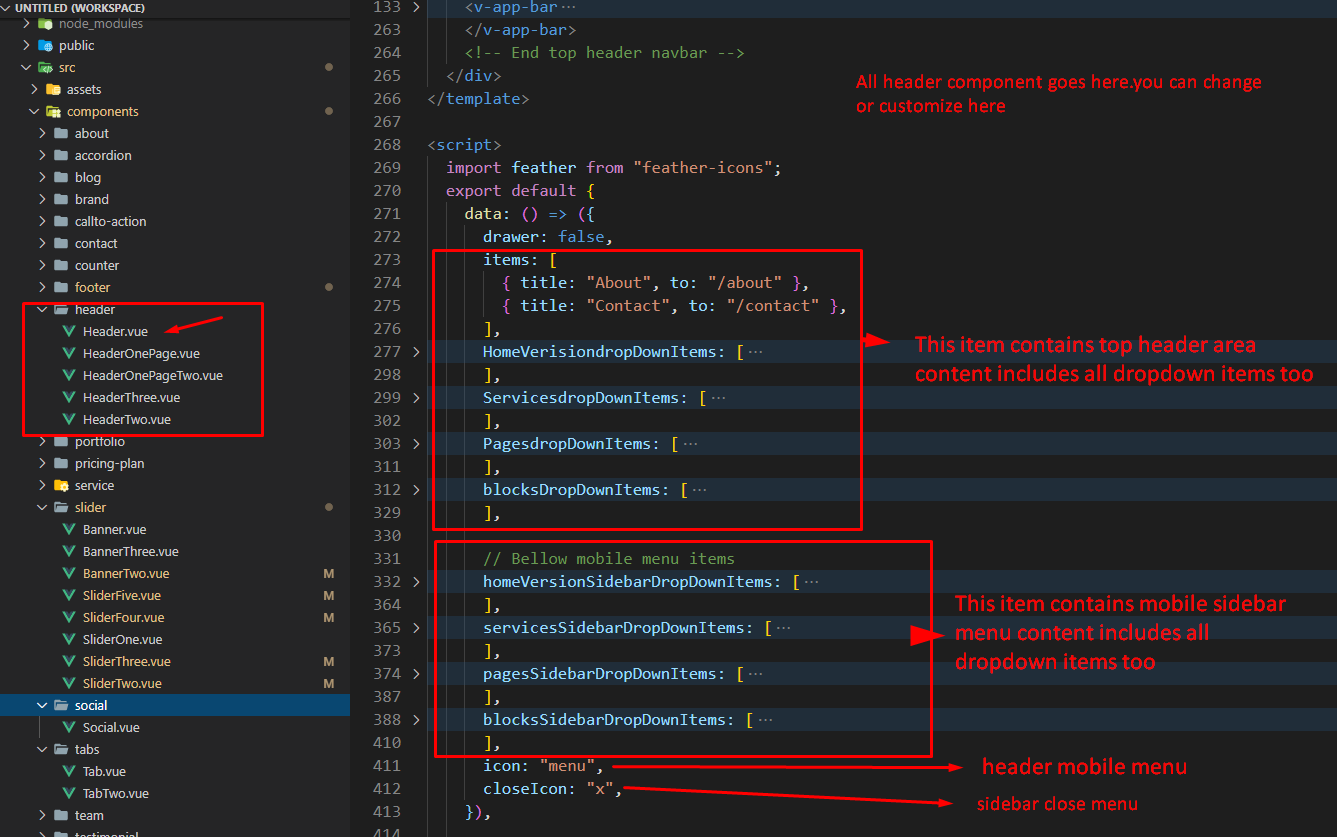Collapse the UNTITLED (WORKSPACE) root section

pos(7,8)
